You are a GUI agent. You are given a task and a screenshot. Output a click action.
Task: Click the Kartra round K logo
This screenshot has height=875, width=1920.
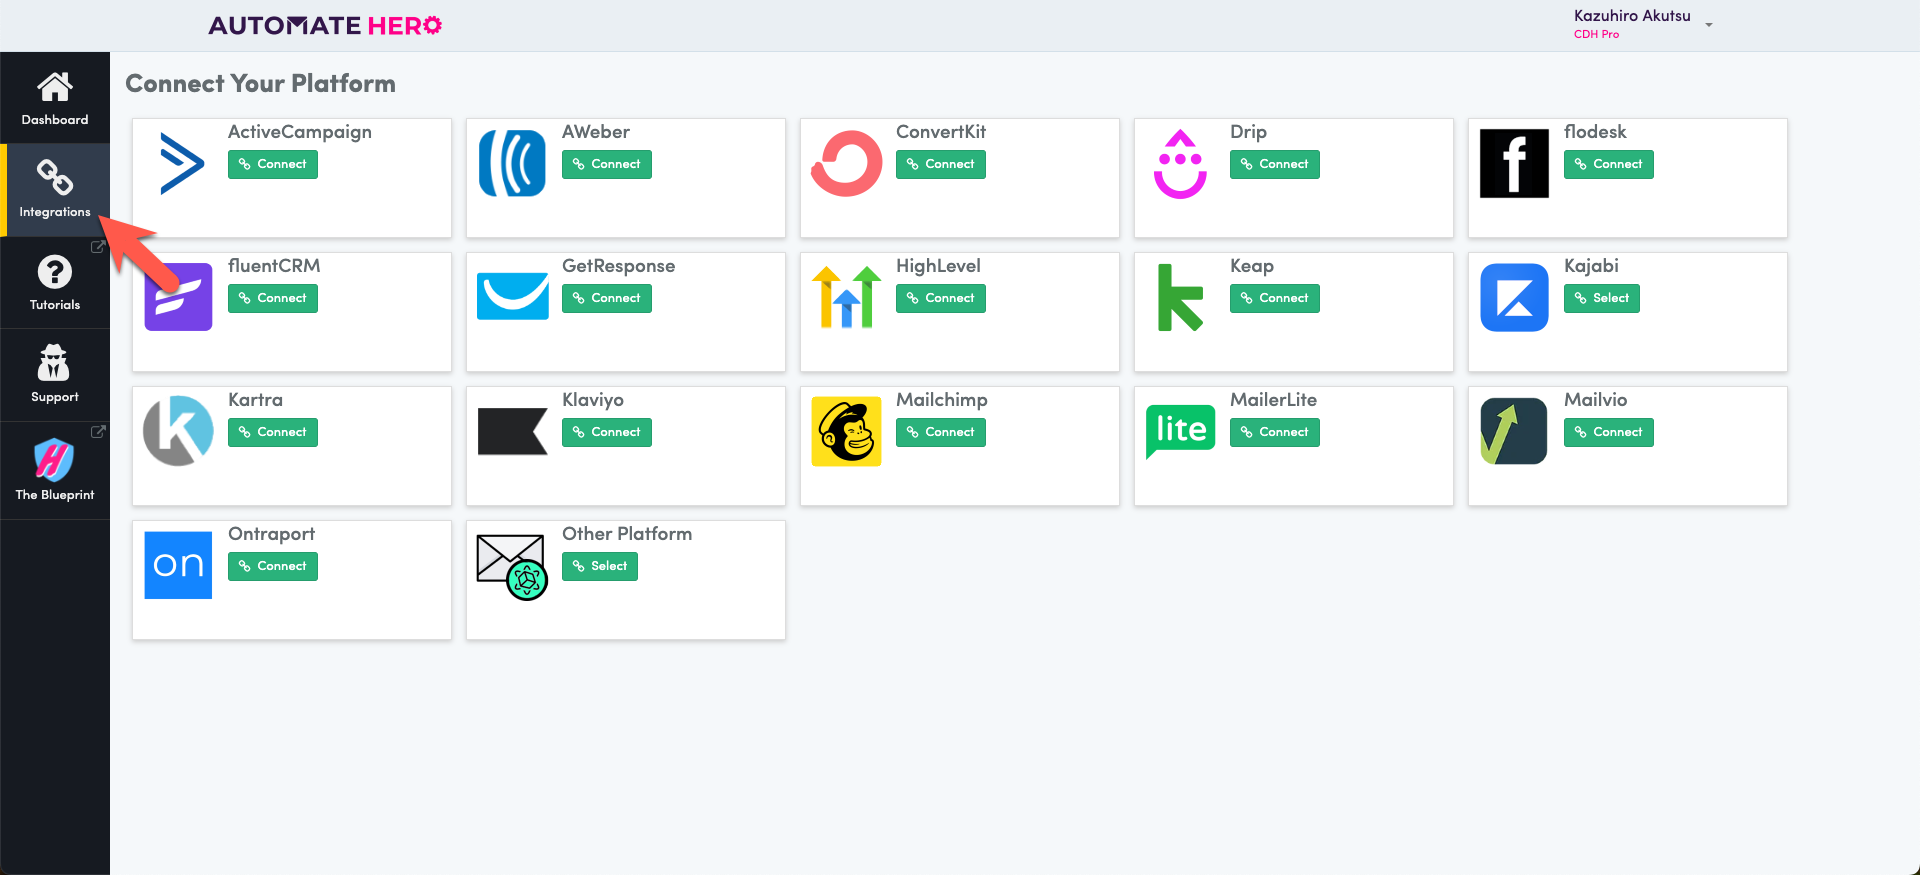pyautogui.click(x=178, y=431)
